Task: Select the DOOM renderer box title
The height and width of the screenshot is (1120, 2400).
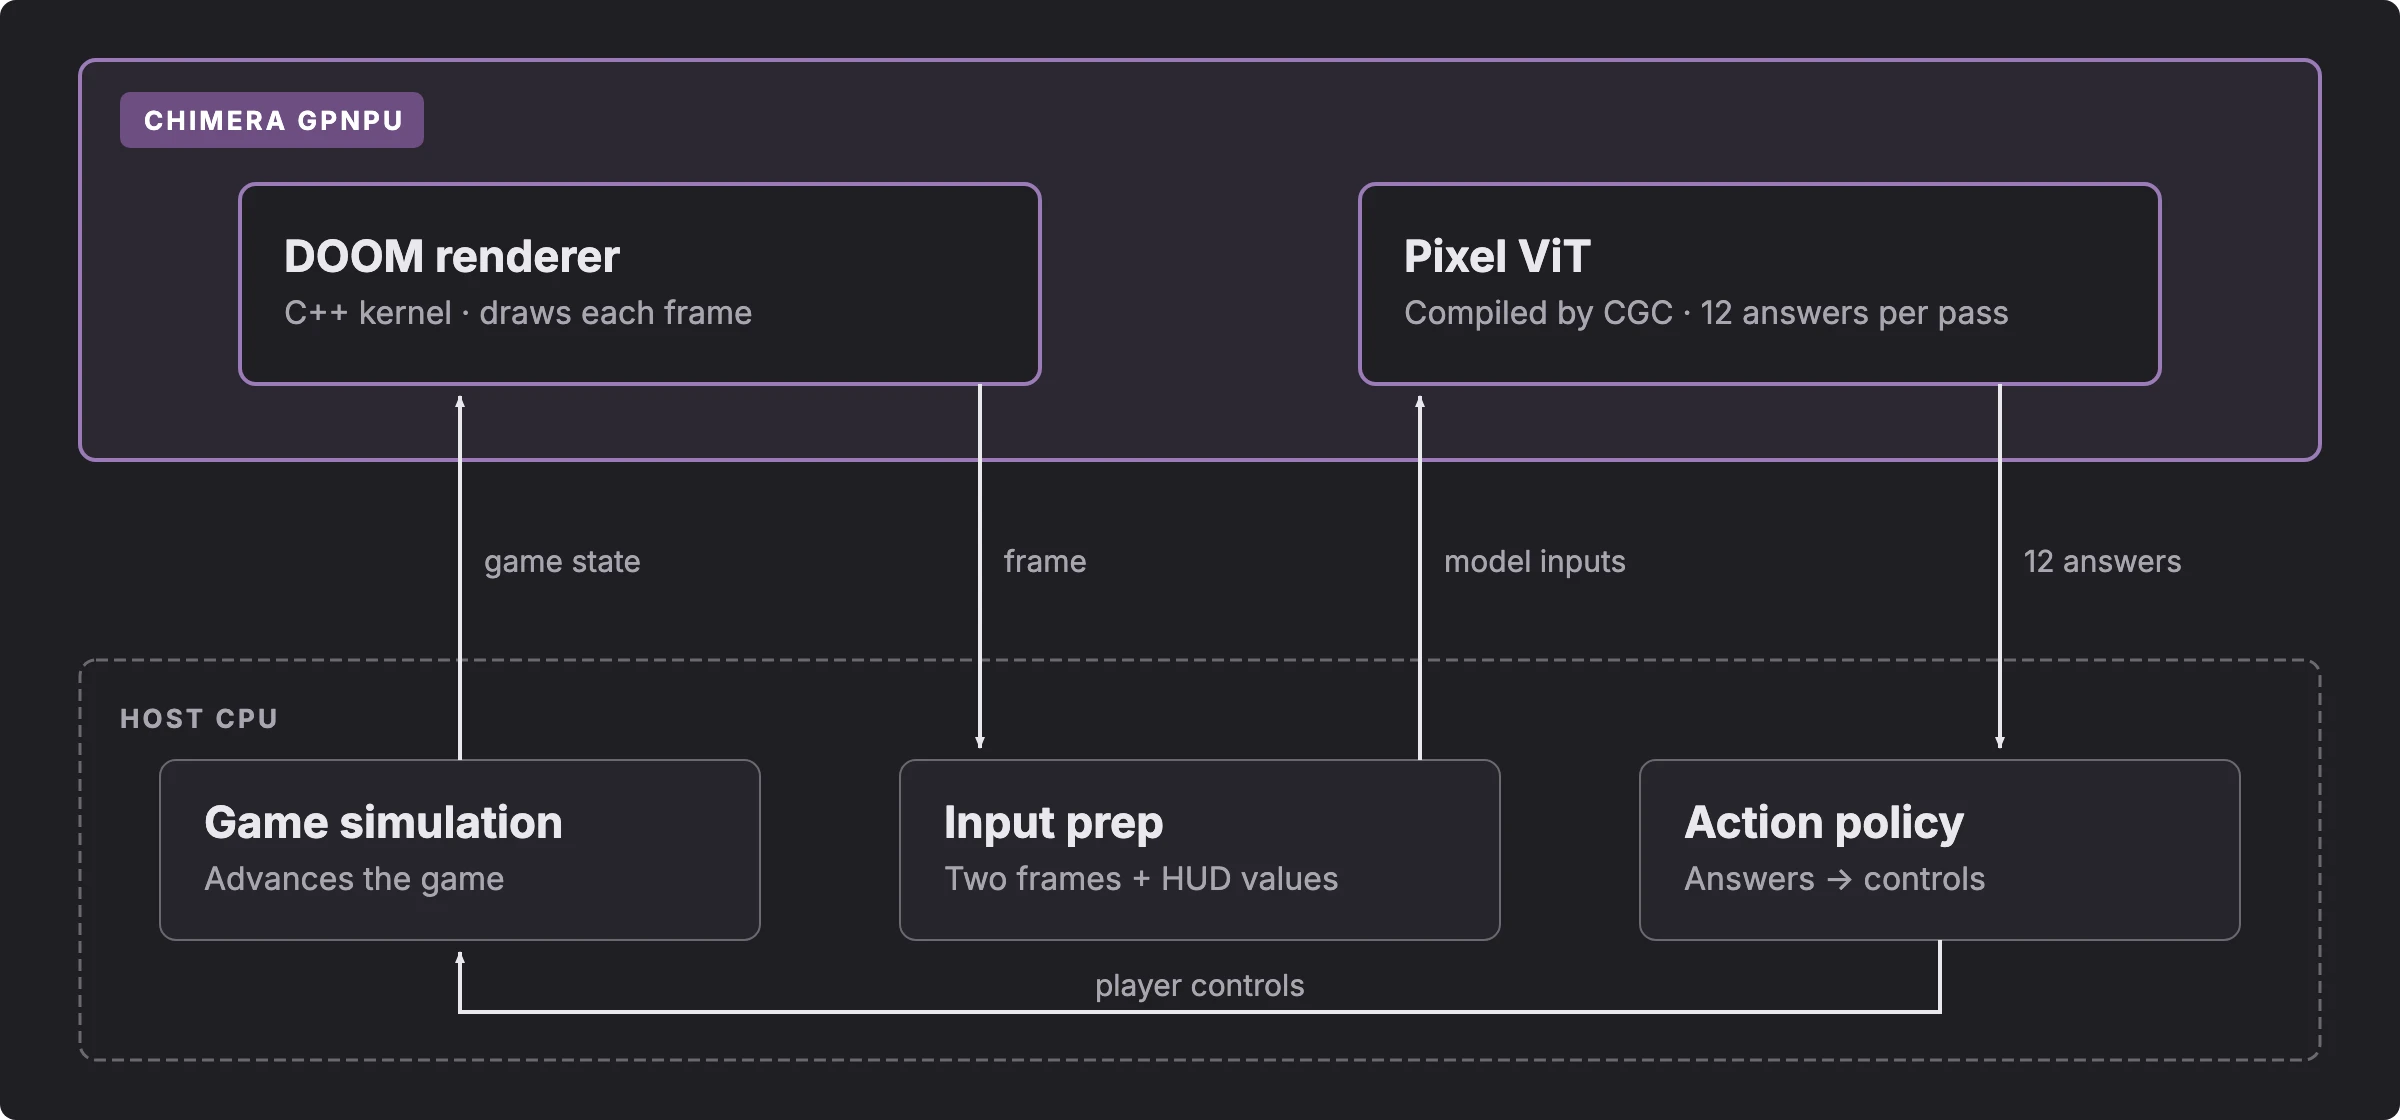Action: (x=452, y=256)
